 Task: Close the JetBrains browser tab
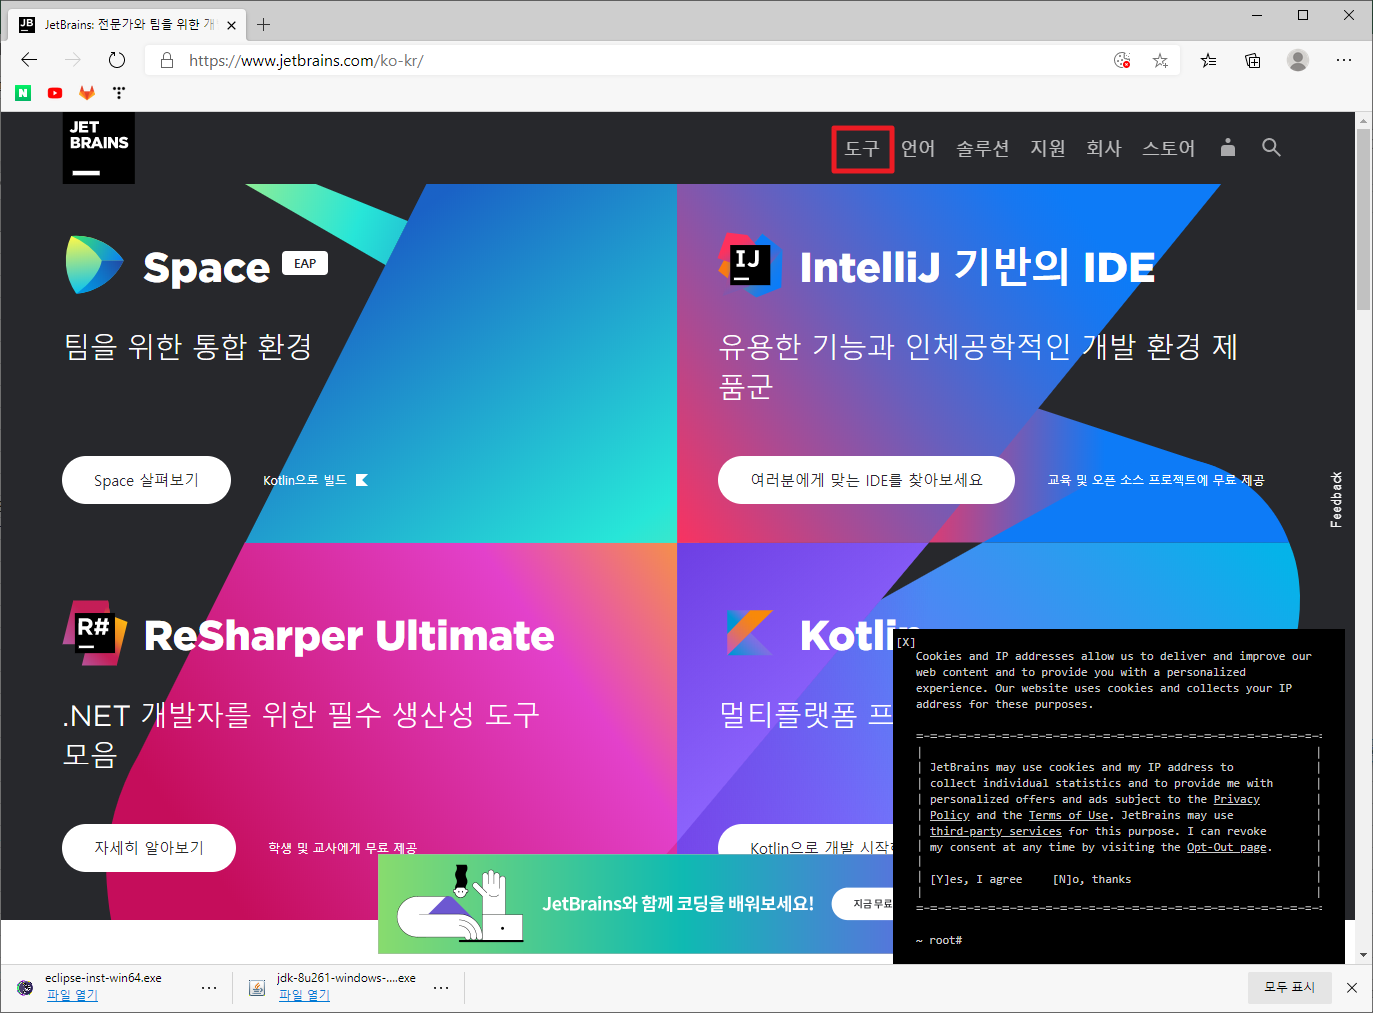(231, 25)
